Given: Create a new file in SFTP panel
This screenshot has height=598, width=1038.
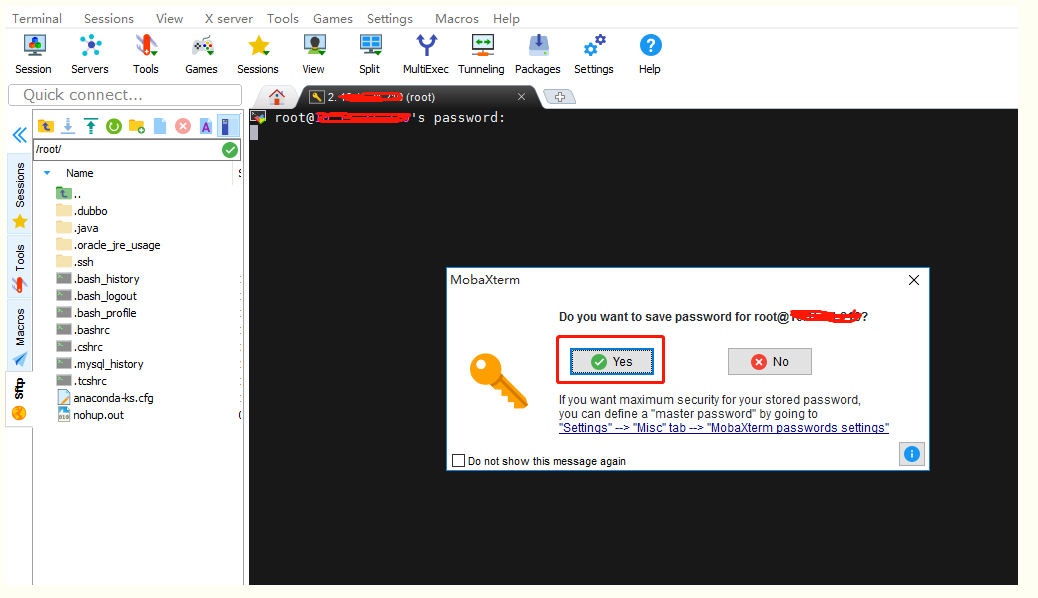Looking at the screenshot, I should [160, 126].
